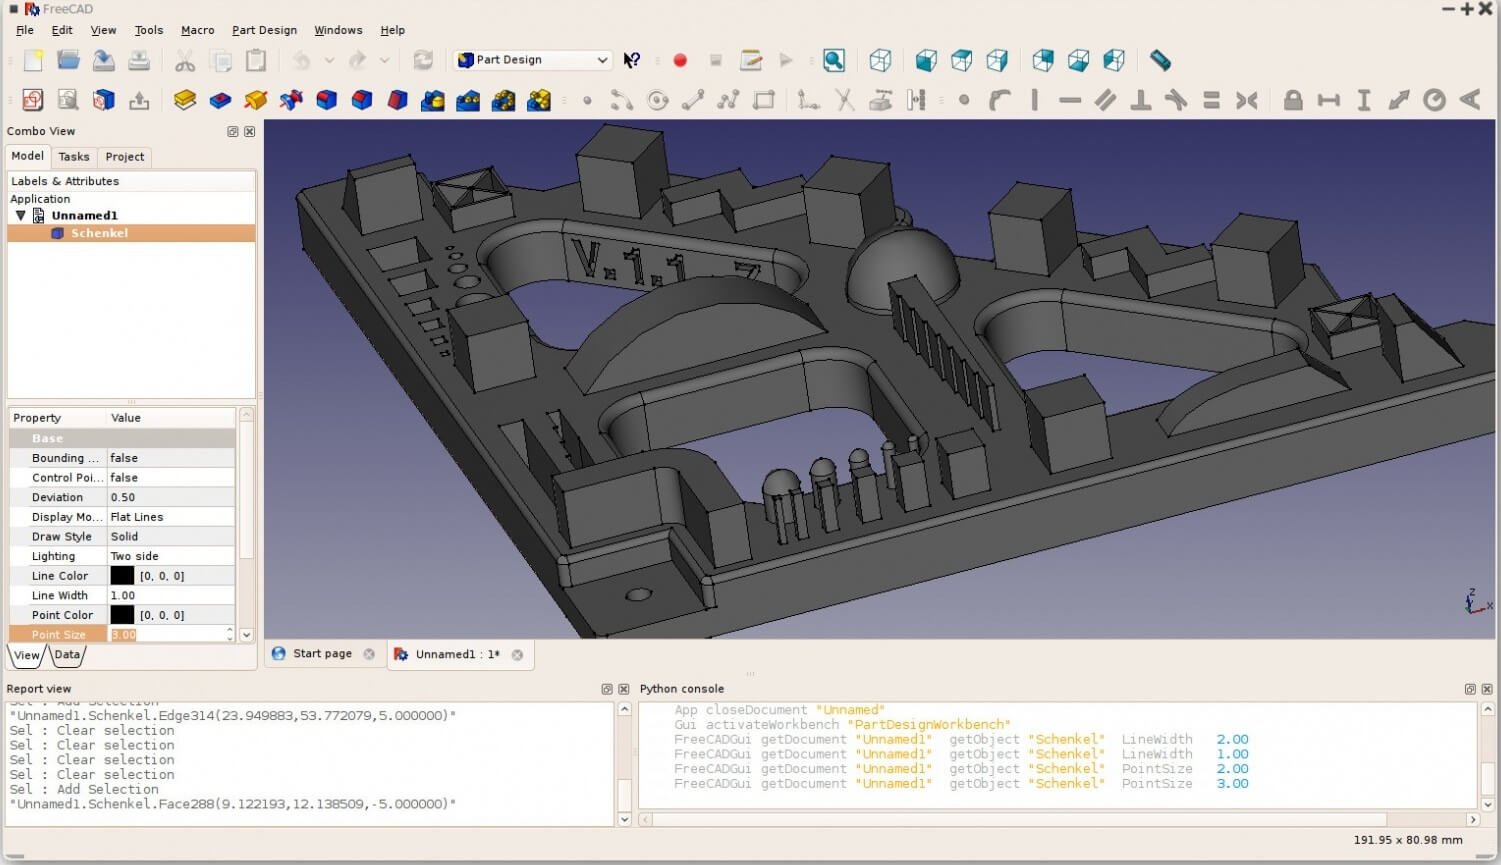Start macro recording with the red button
This screenshot has width=1501, height=865.
coord(680,60)
